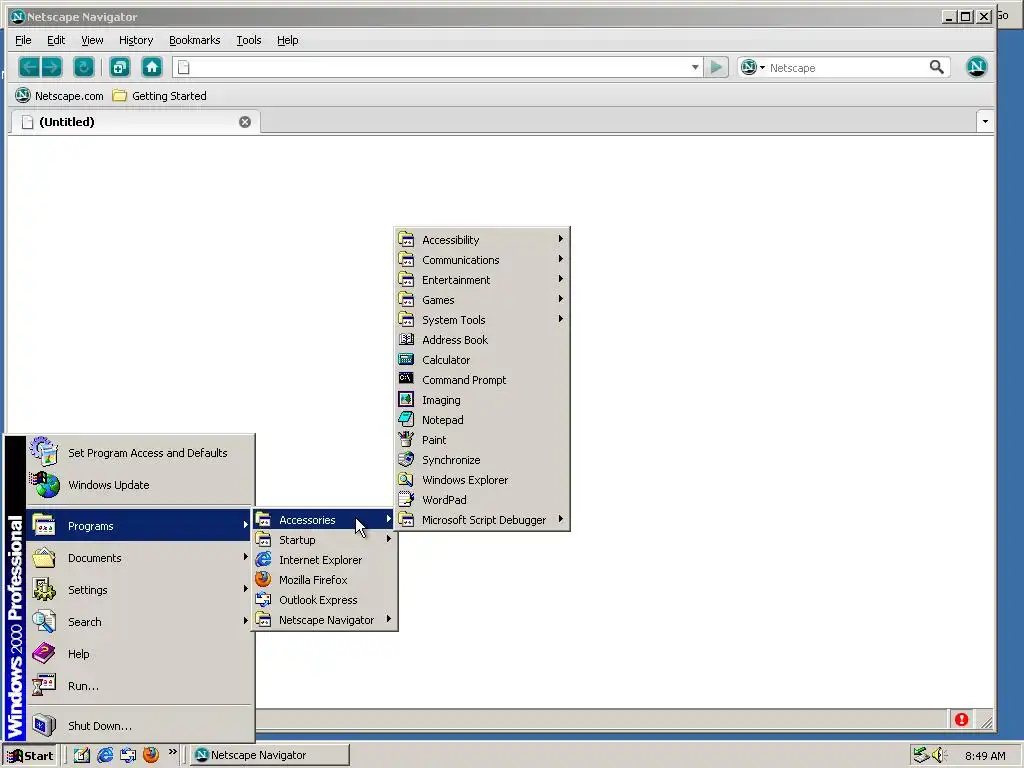This screenshot has width=1024, height=768.
Task: Expand the Entertainment submenu
Action: pos(482,280)
